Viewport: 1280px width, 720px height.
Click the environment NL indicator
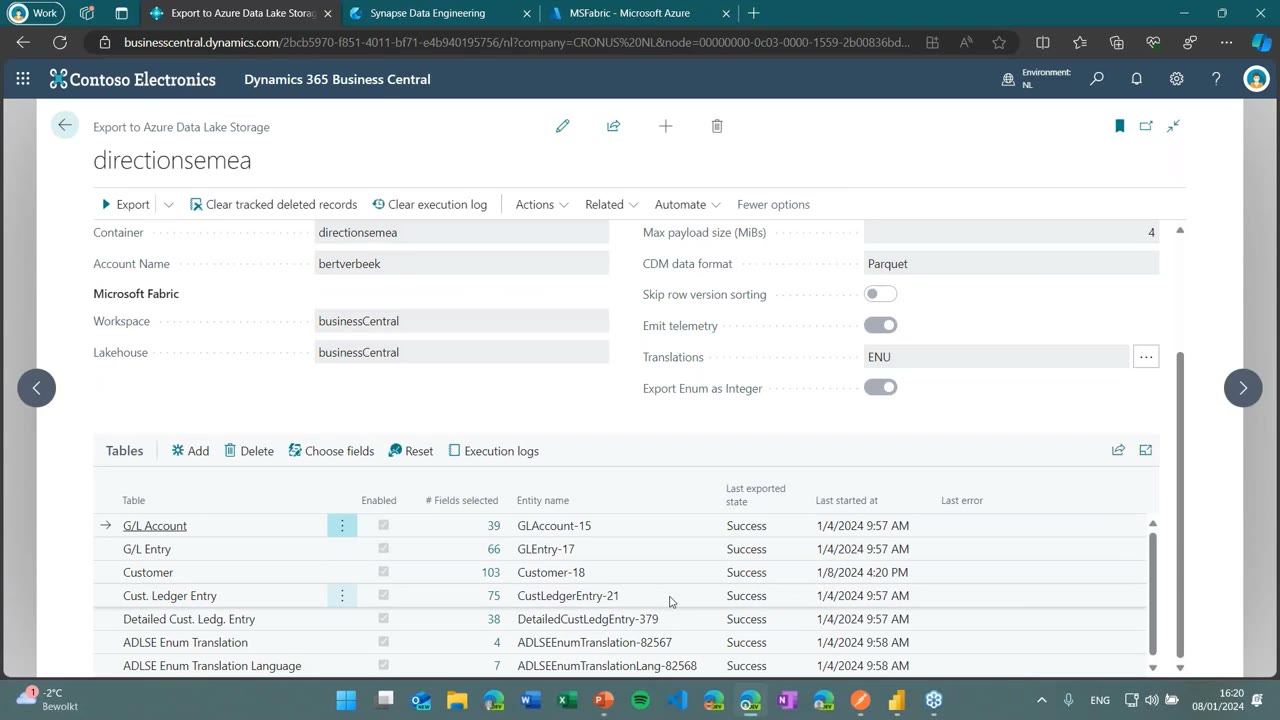coord(1036,79)
